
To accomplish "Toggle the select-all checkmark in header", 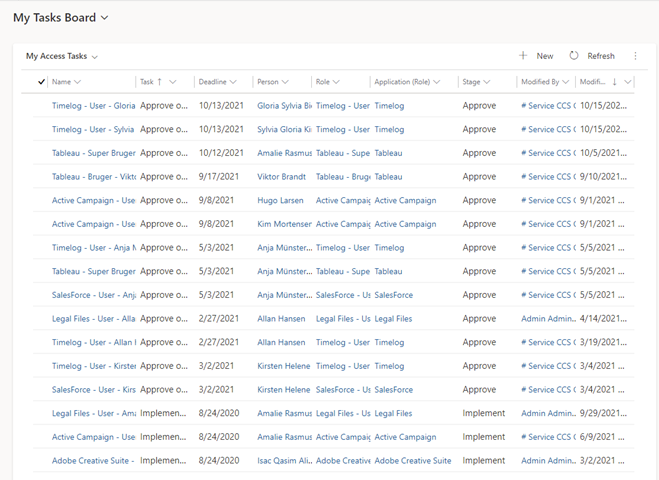I will [x=41, y=82].
